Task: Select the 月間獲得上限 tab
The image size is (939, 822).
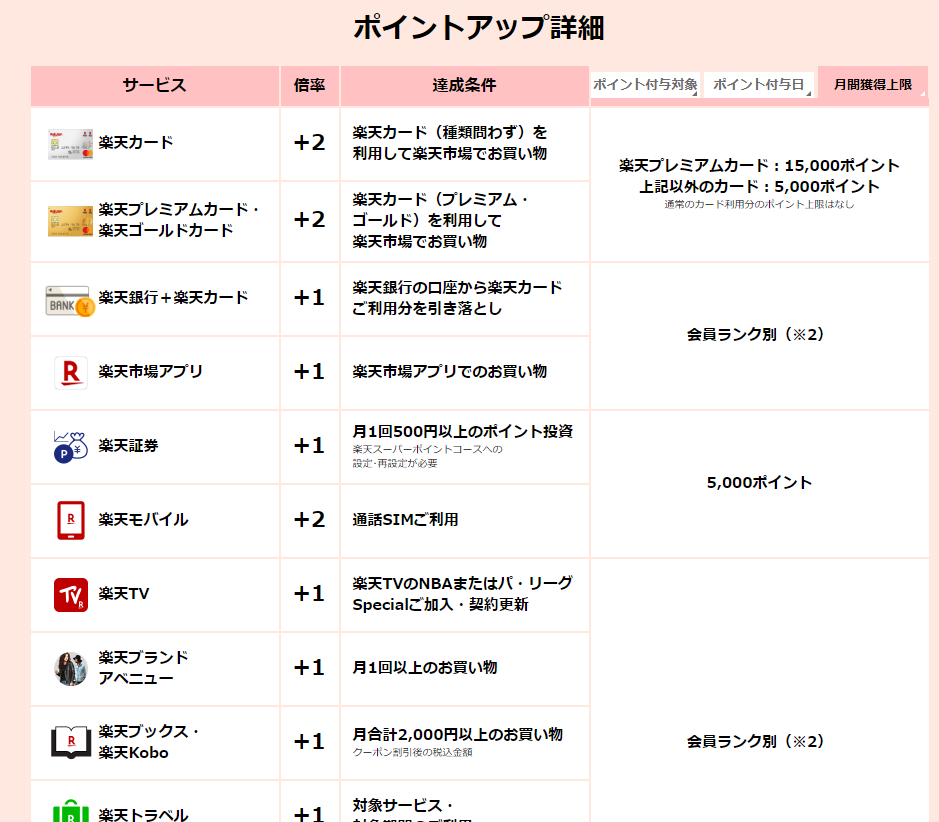Action: 873,85
